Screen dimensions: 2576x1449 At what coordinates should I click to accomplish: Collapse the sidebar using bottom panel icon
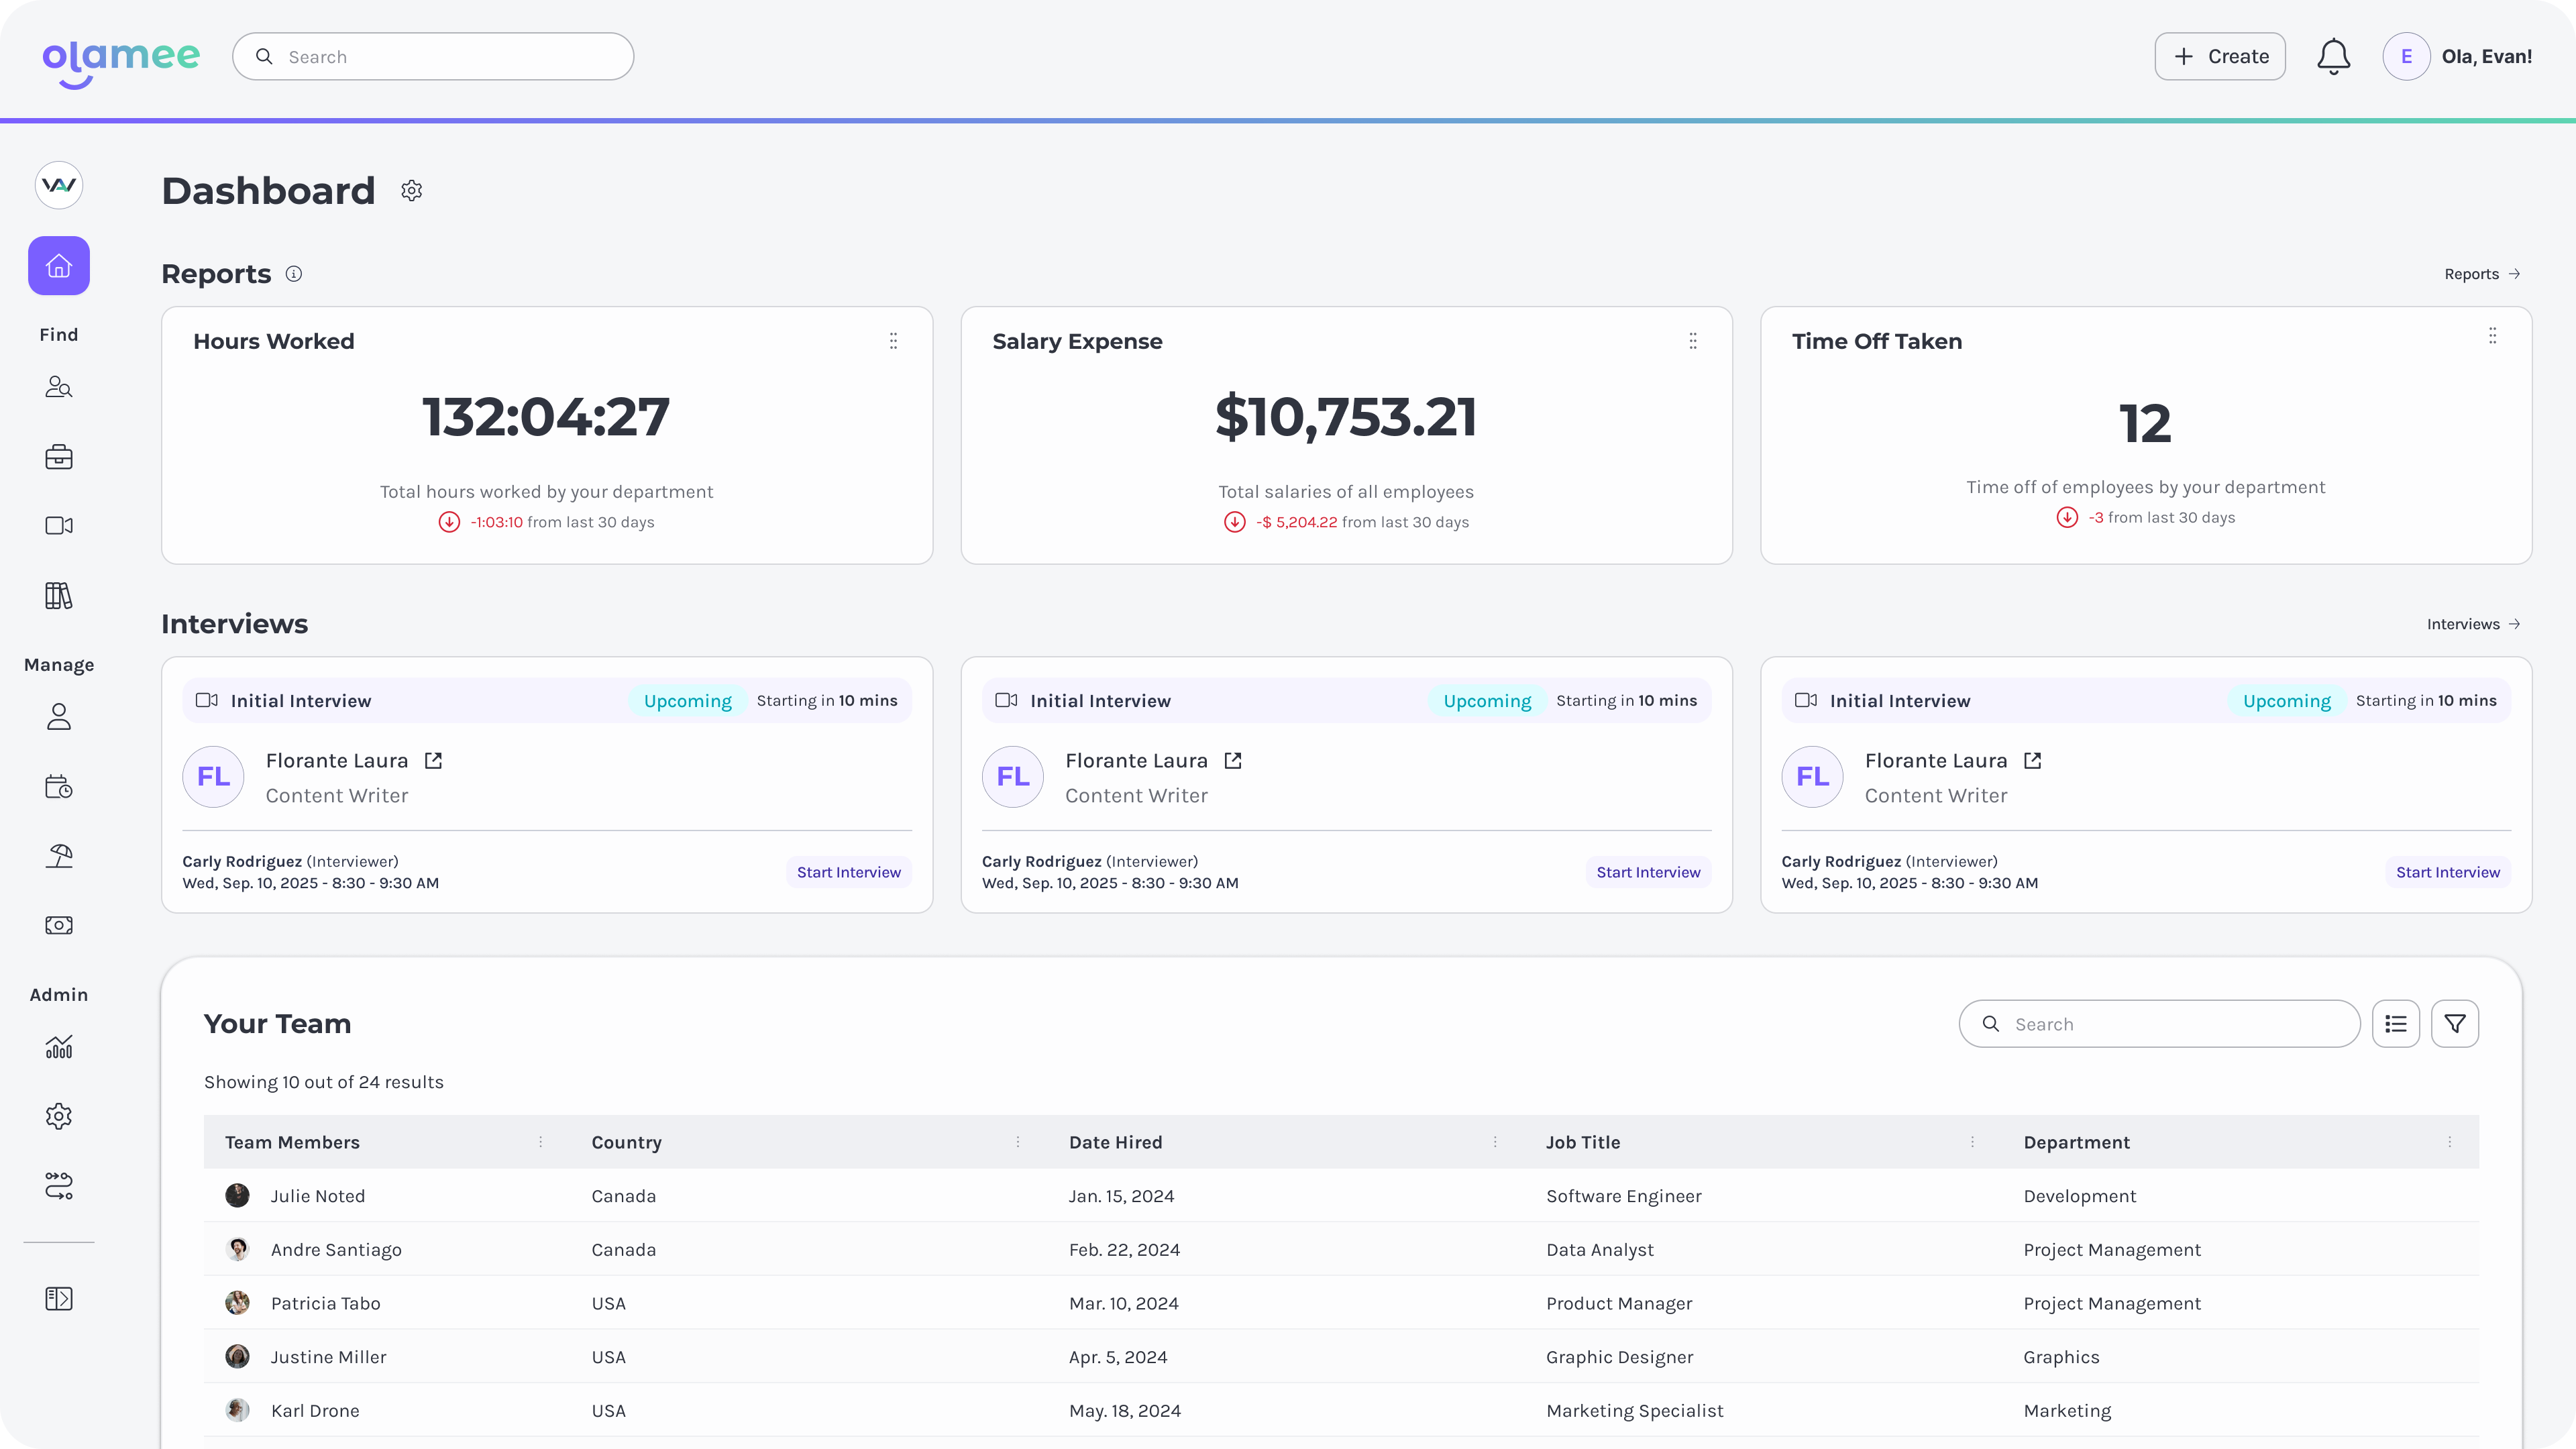(x=59, y=1298)
